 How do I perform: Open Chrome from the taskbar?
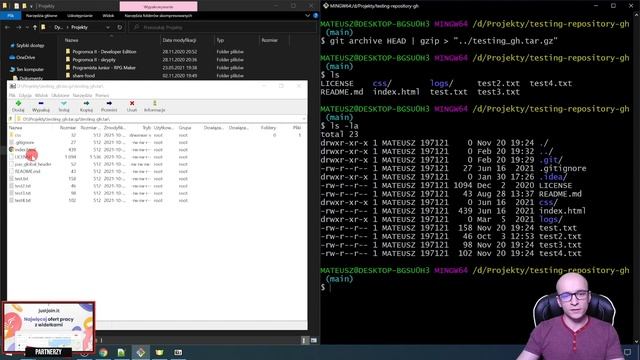click(x=103, y=352)
